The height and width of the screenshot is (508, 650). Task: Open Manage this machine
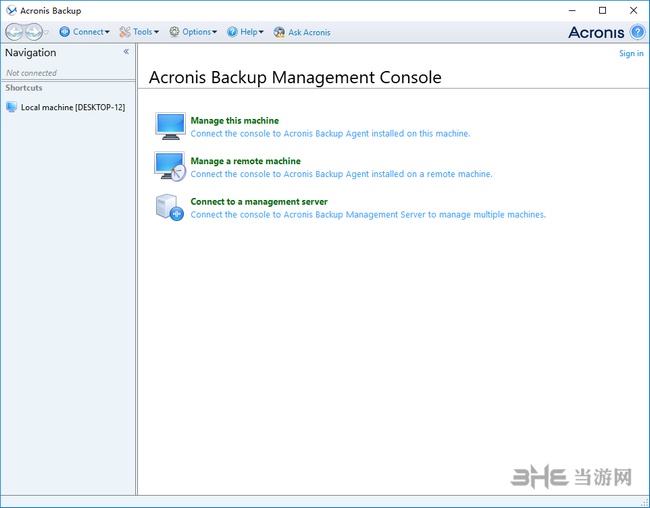click(235, 121)
